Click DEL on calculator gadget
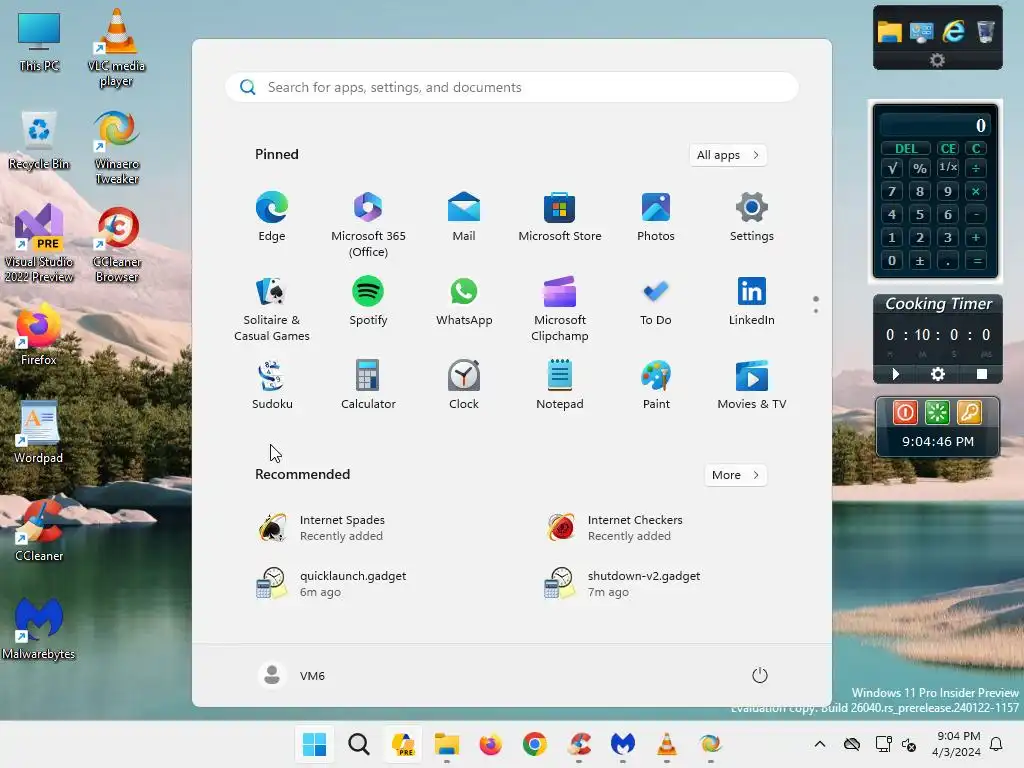Viewport: 1024px width, 768px height. tap(906, 148)
